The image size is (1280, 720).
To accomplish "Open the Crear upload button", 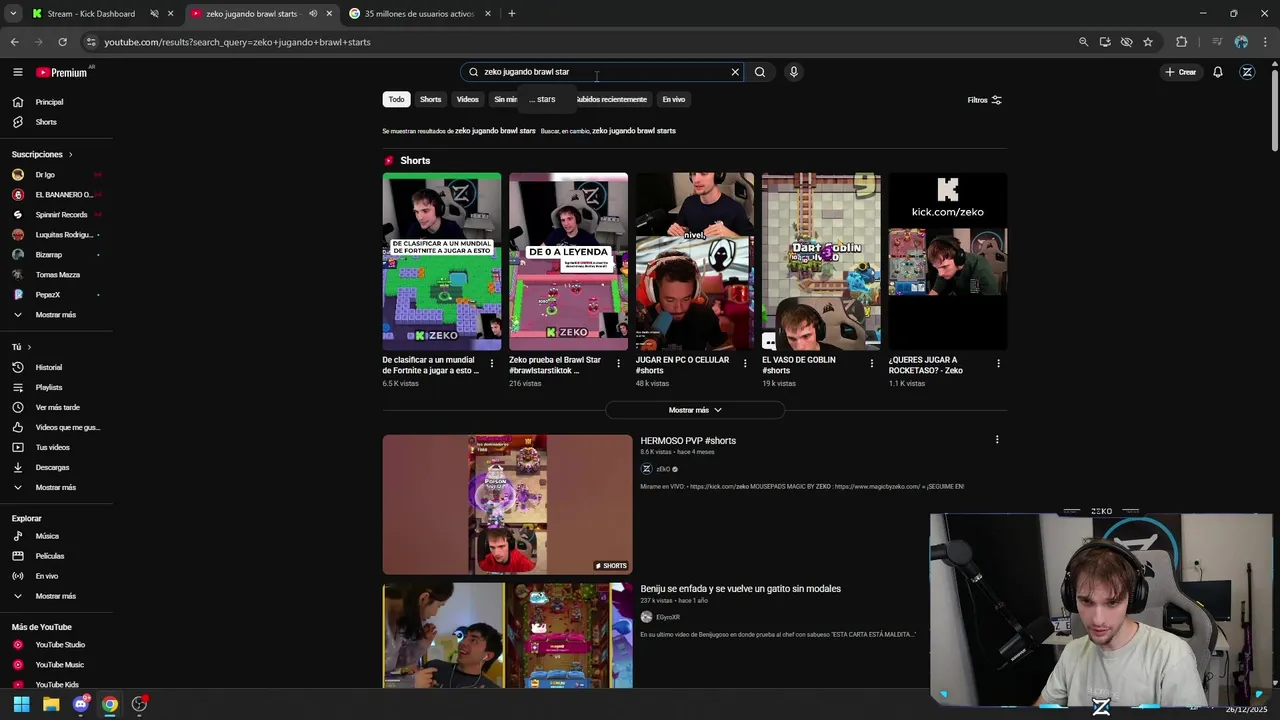I will coord(1181,72).
